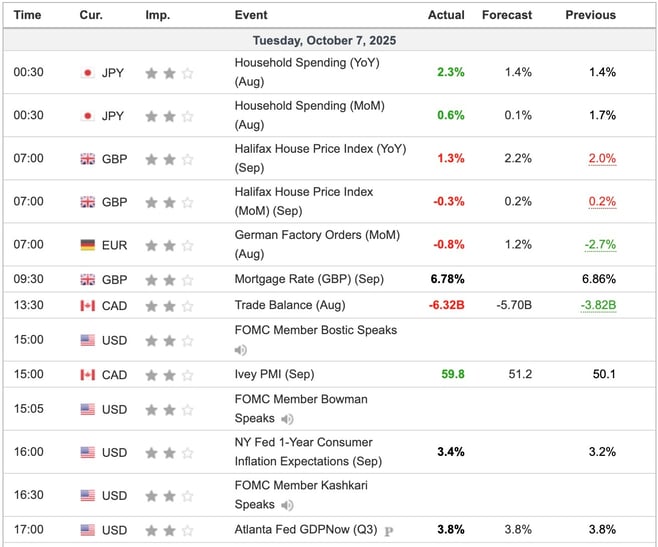Screen dimensions: 658x547
Task: Click the revised previous value -3.82B for Trade Balance
Action: [x=597, y=305]
